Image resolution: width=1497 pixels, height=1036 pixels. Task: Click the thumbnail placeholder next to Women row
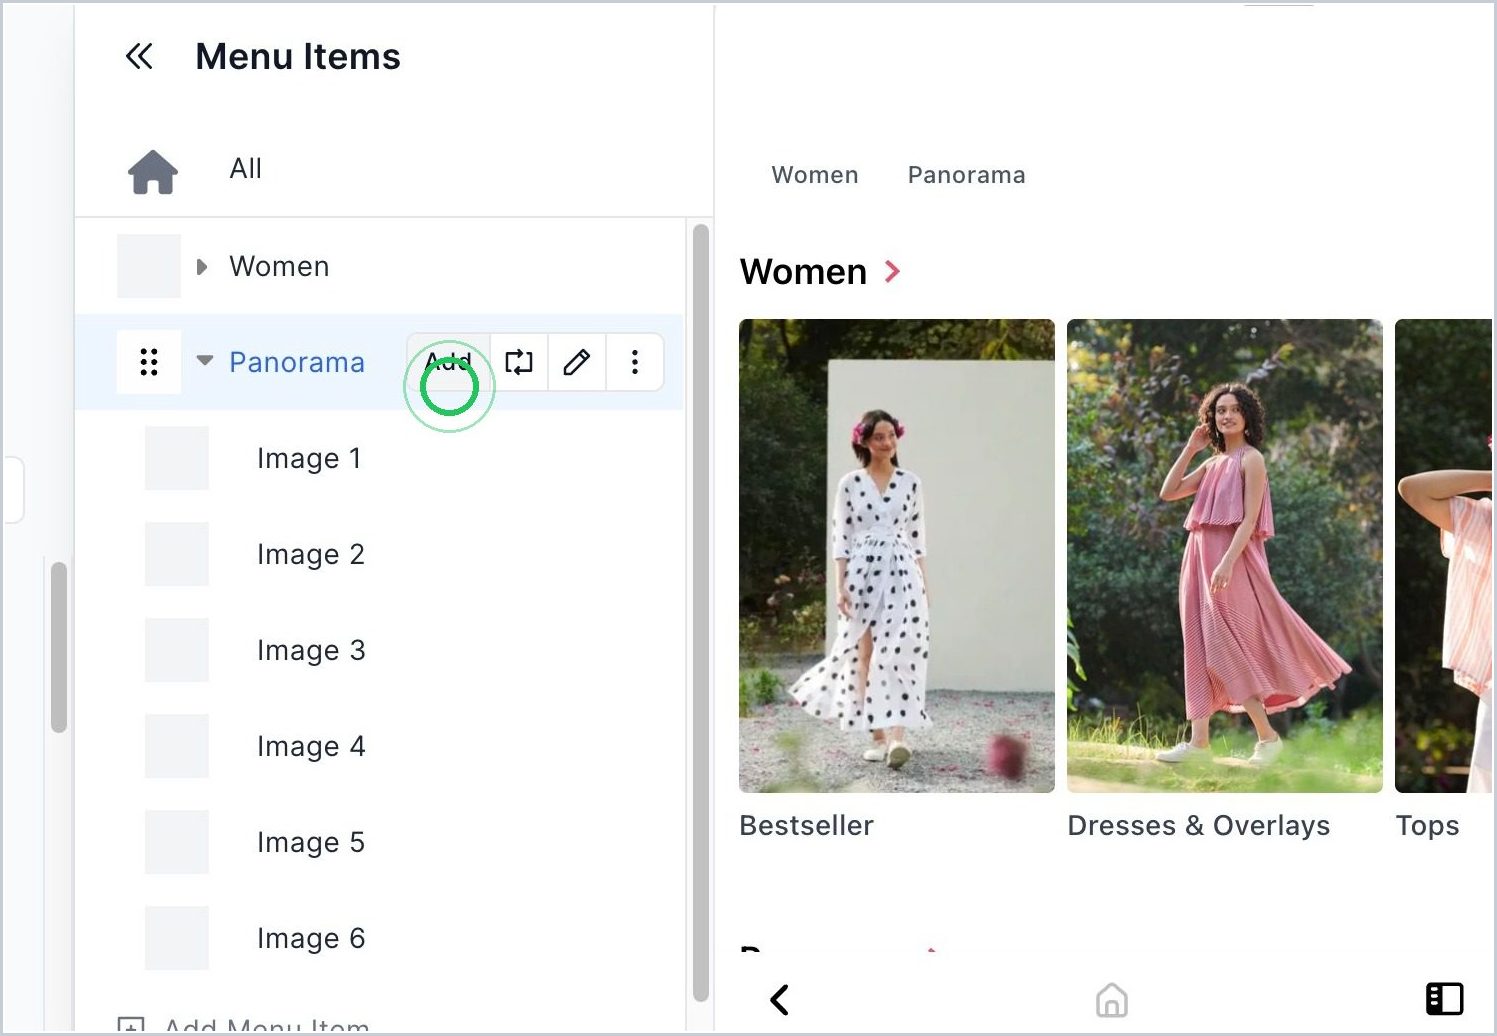(149, 266)
